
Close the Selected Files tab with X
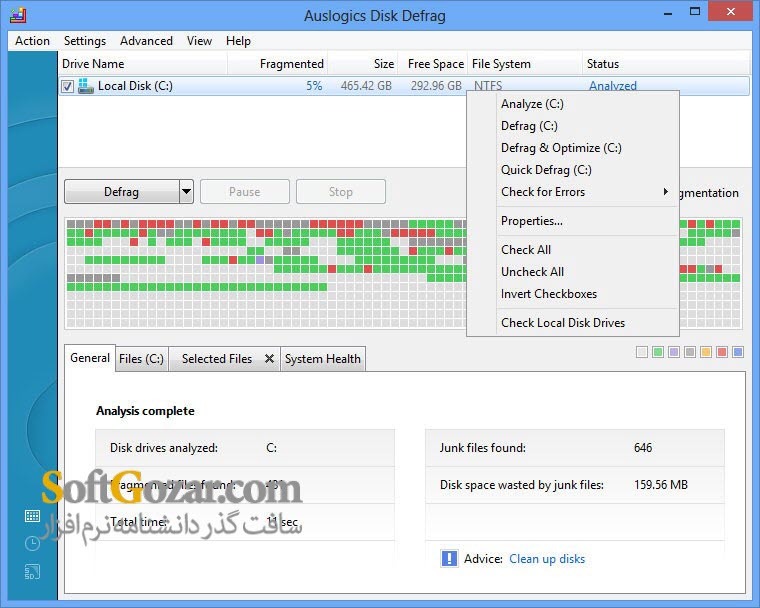pos(269,359)
